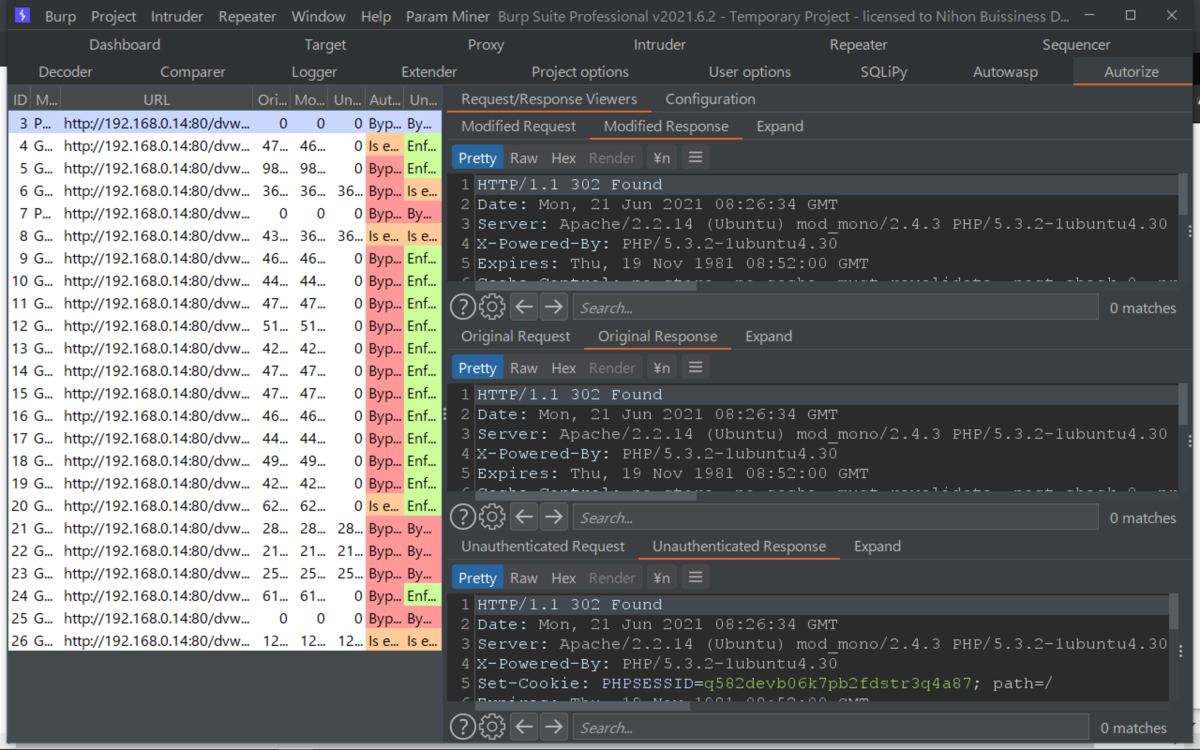Select request row with ID 13
This screenshot has width=1200, height=750.
tap(224, 349)
